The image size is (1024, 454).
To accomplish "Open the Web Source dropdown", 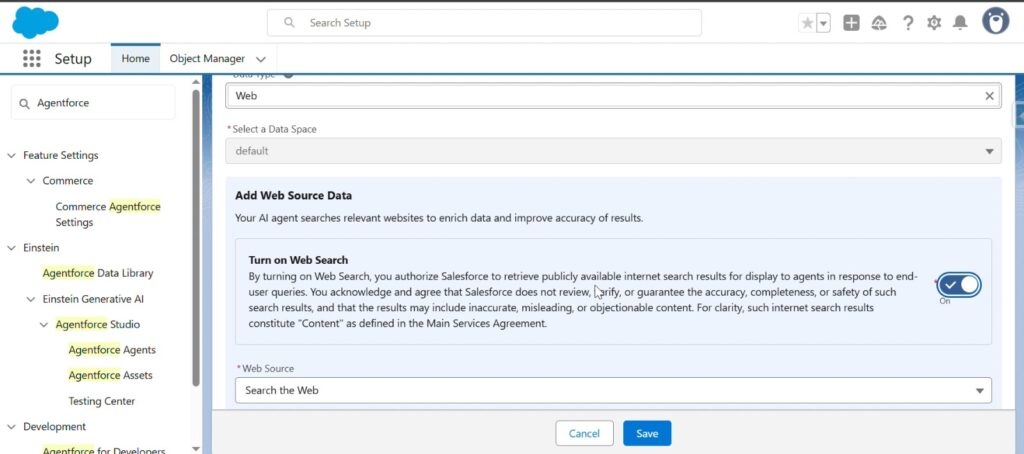I will point(613,391).
